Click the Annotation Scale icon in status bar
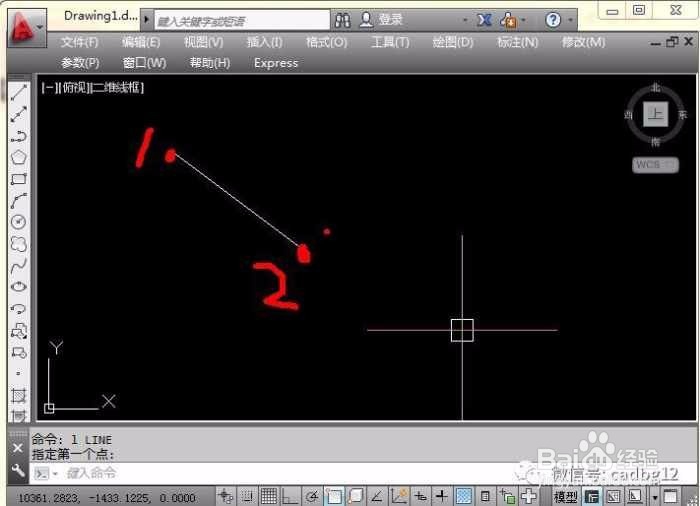 634,496
